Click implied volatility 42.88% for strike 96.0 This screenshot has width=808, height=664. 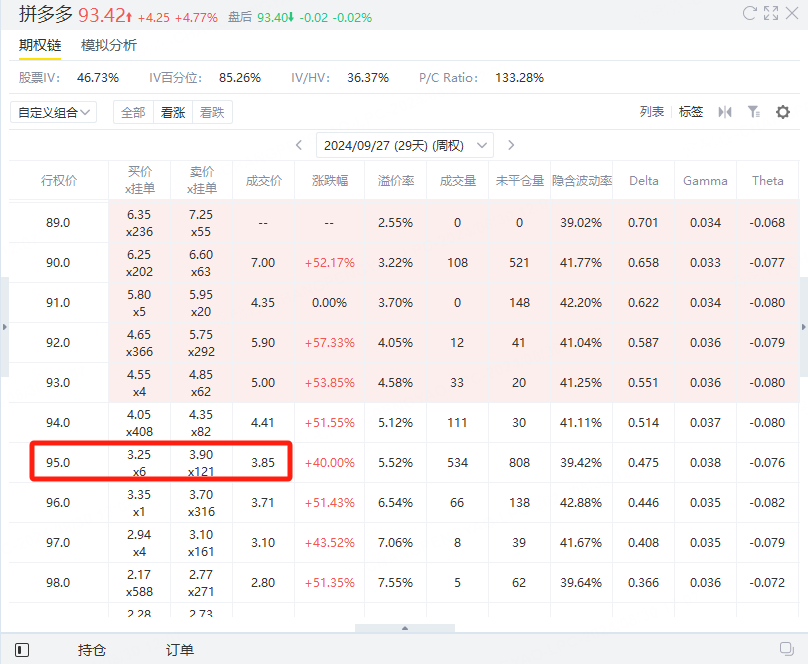(x=581, y=502)
